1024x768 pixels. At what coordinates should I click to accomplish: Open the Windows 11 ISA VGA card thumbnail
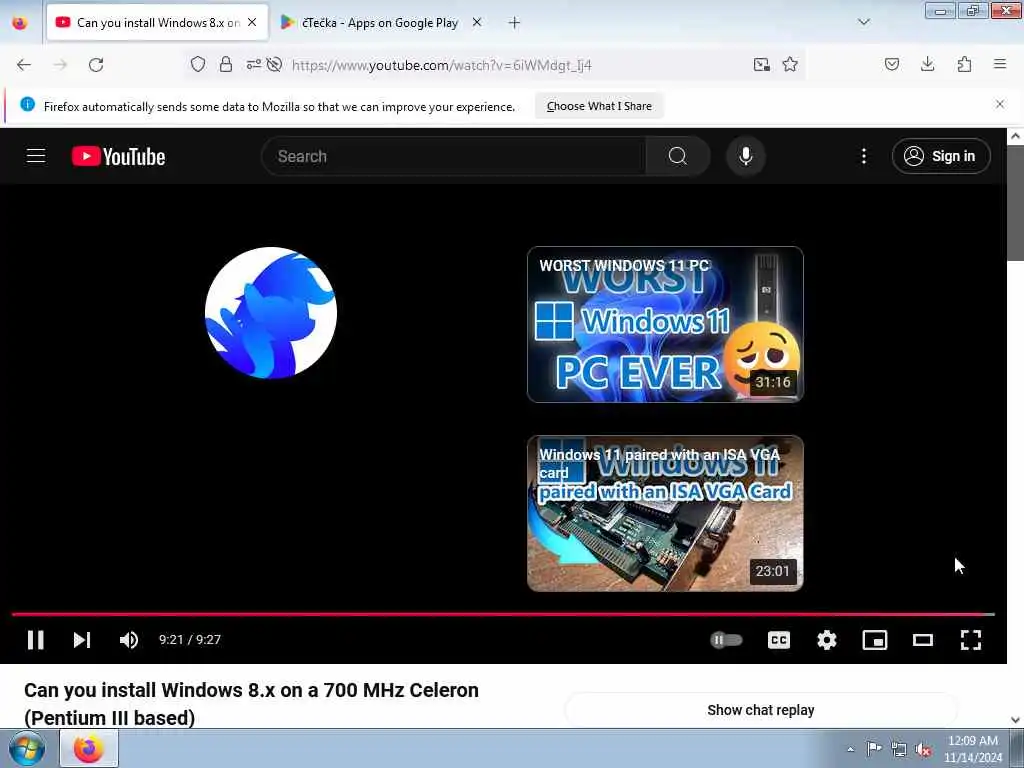click(x=665, y=513)
